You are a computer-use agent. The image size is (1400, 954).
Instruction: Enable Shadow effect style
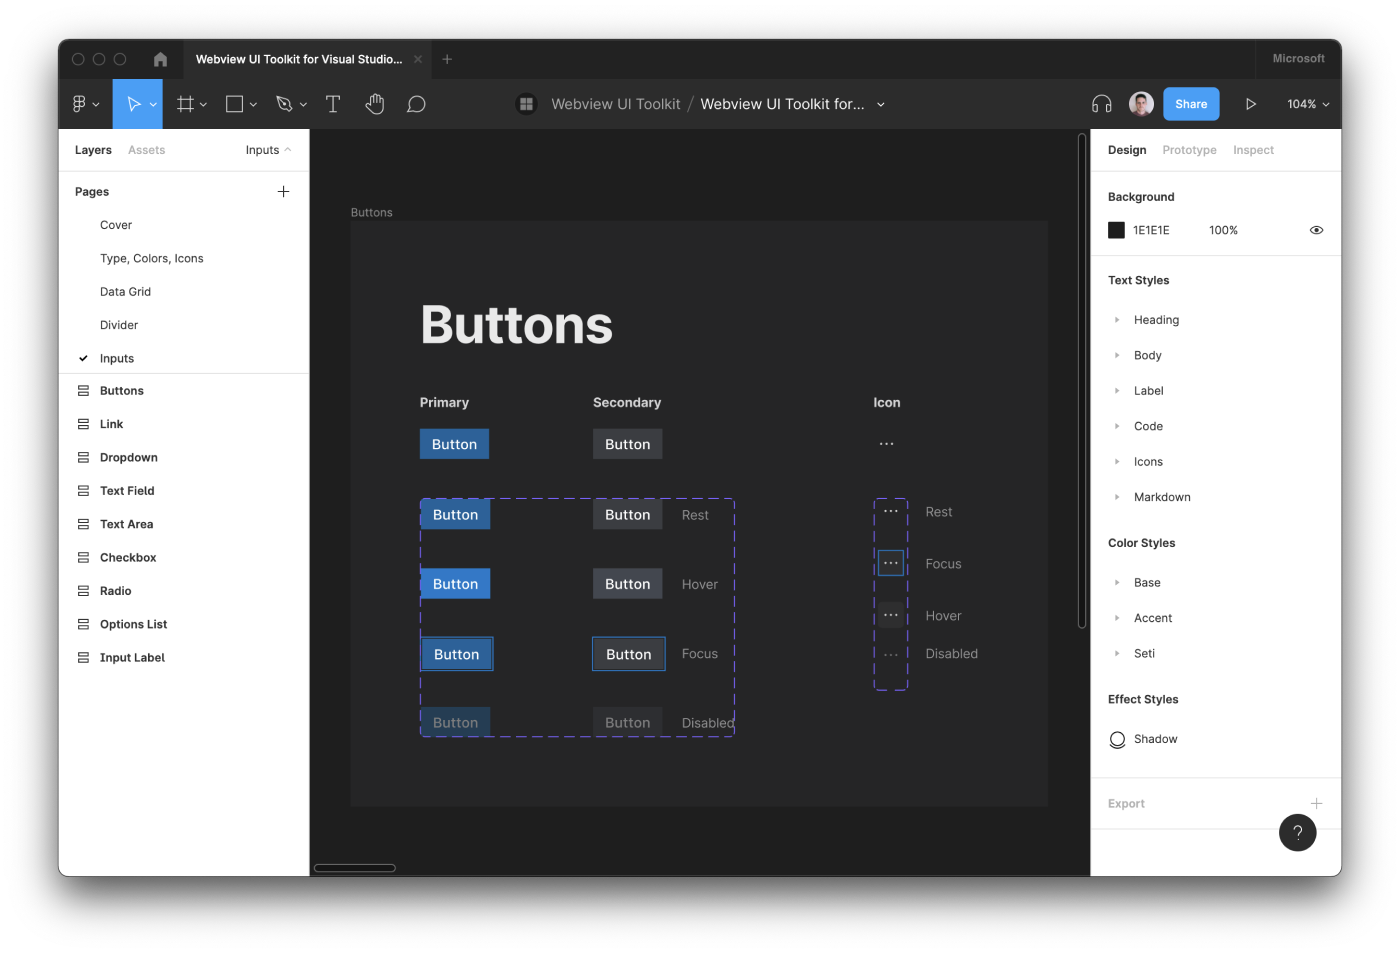(x=1117, y=739)
